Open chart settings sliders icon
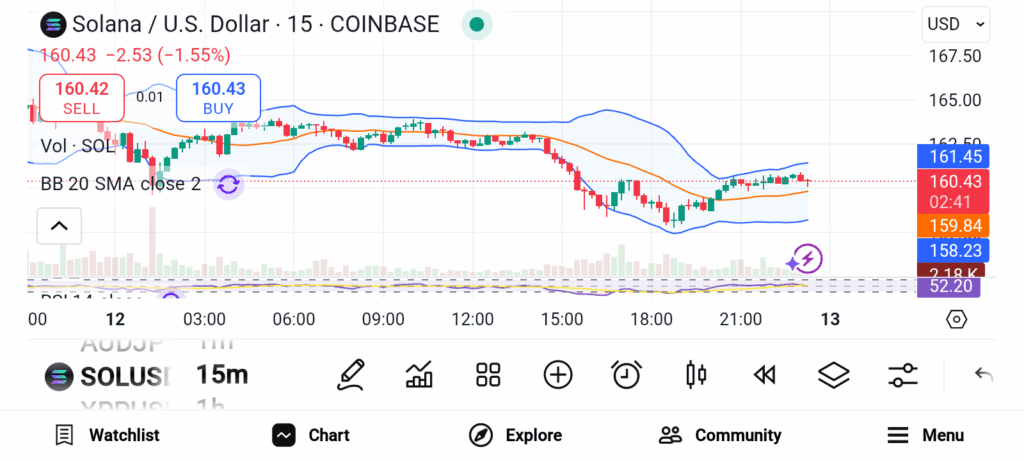Image resolution: width=1024 pixels, height=461 pixels. coord(903,375)
